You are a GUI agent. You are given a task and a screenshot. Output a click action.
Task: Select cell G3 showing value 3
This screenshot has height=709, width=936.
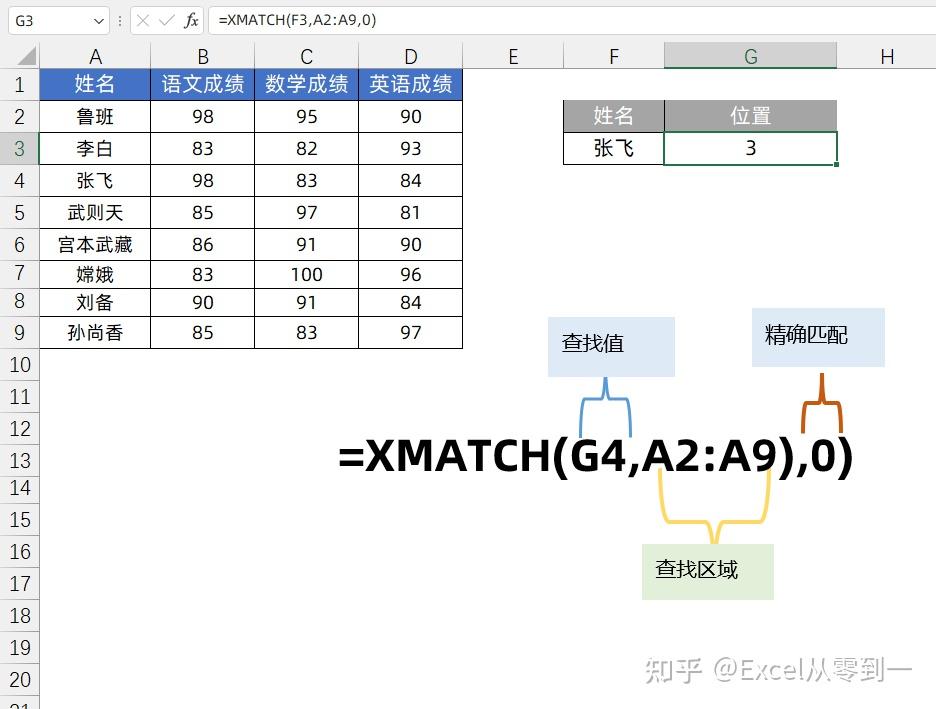(x=750, y=148)
